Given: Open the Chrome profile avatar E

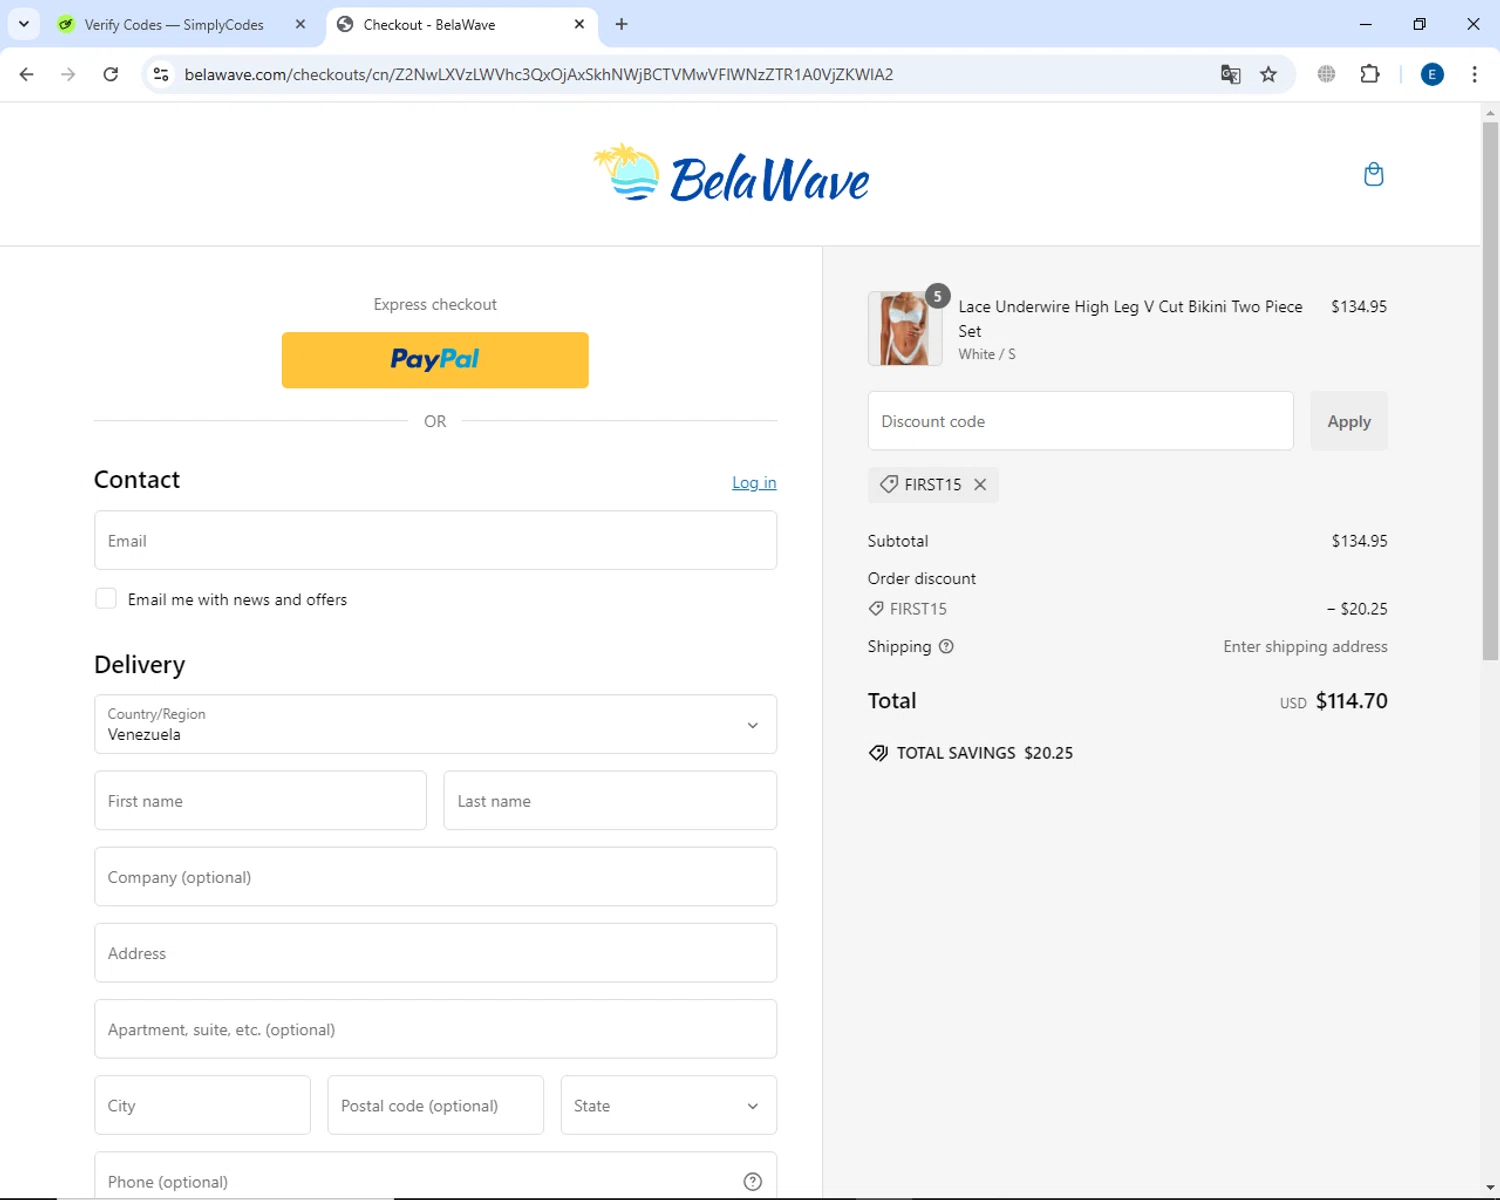Looking at the screenshot, I should pos(1432,74).
